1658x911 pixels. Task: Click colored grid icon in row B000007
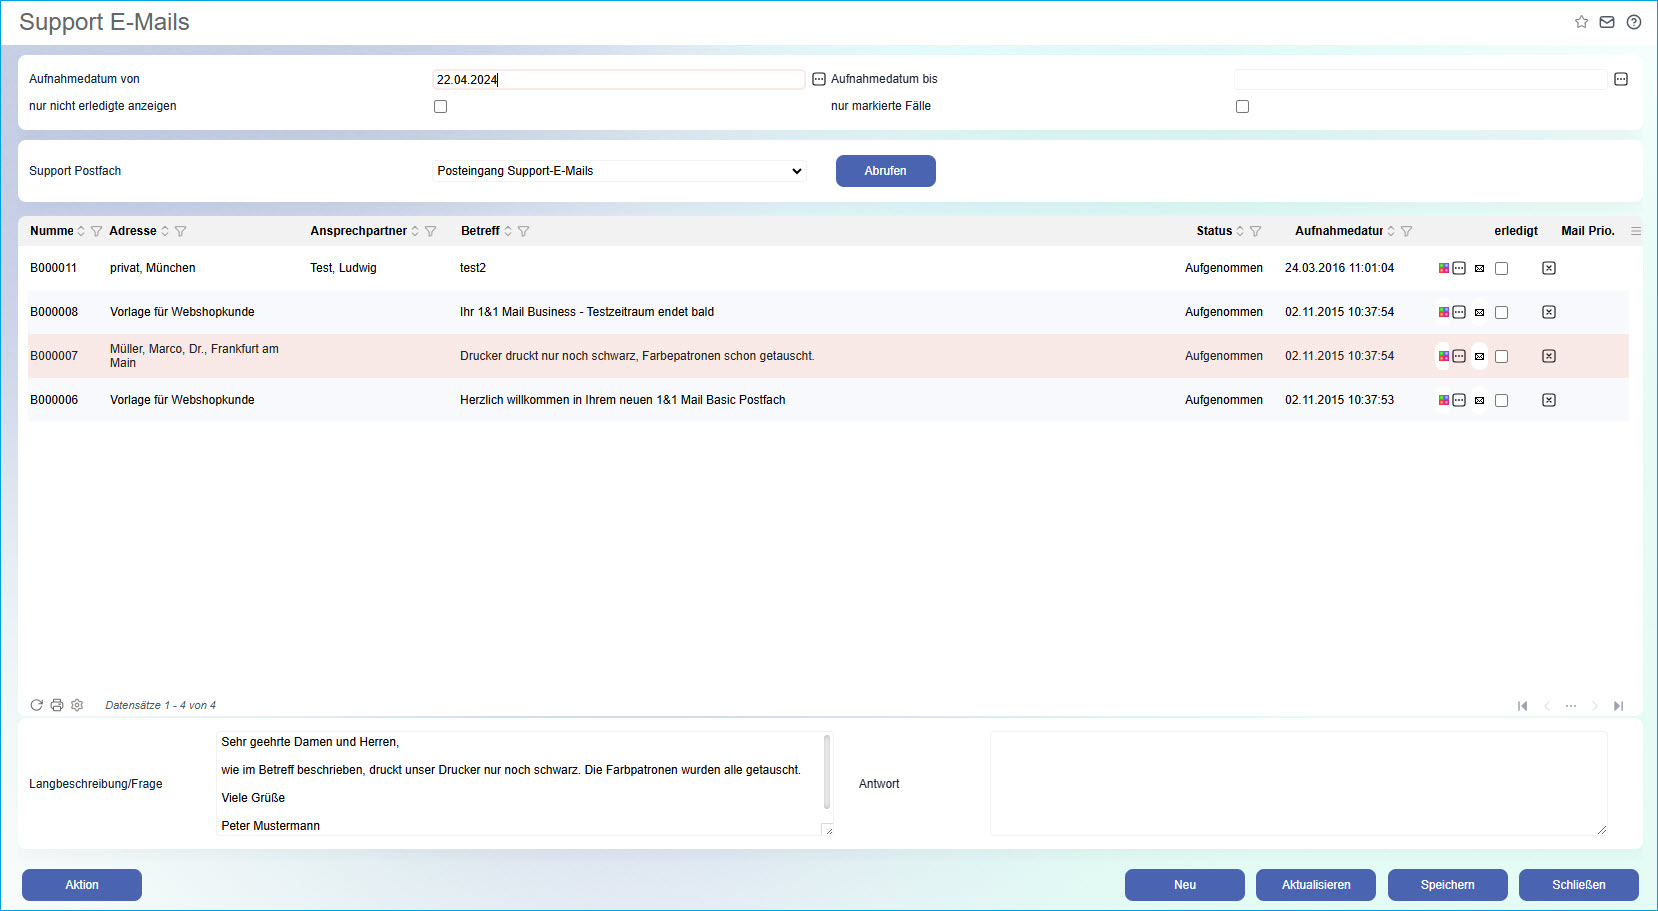pyautogui.click(x=1444, y=356)
